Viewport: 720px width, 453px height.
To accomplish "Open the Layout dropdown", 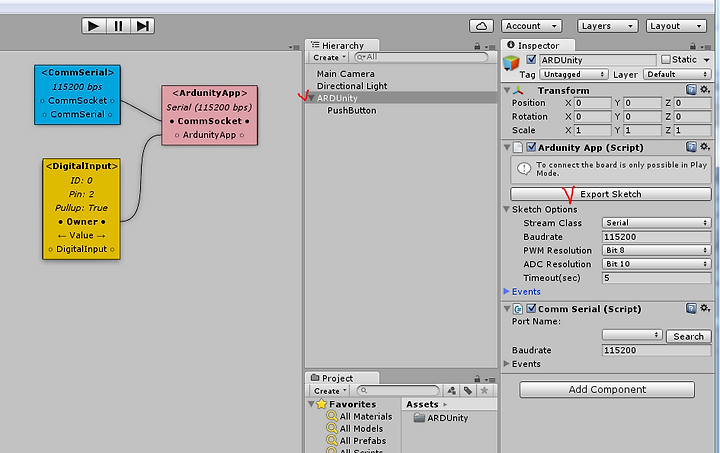I will click(x=676, y=26).
